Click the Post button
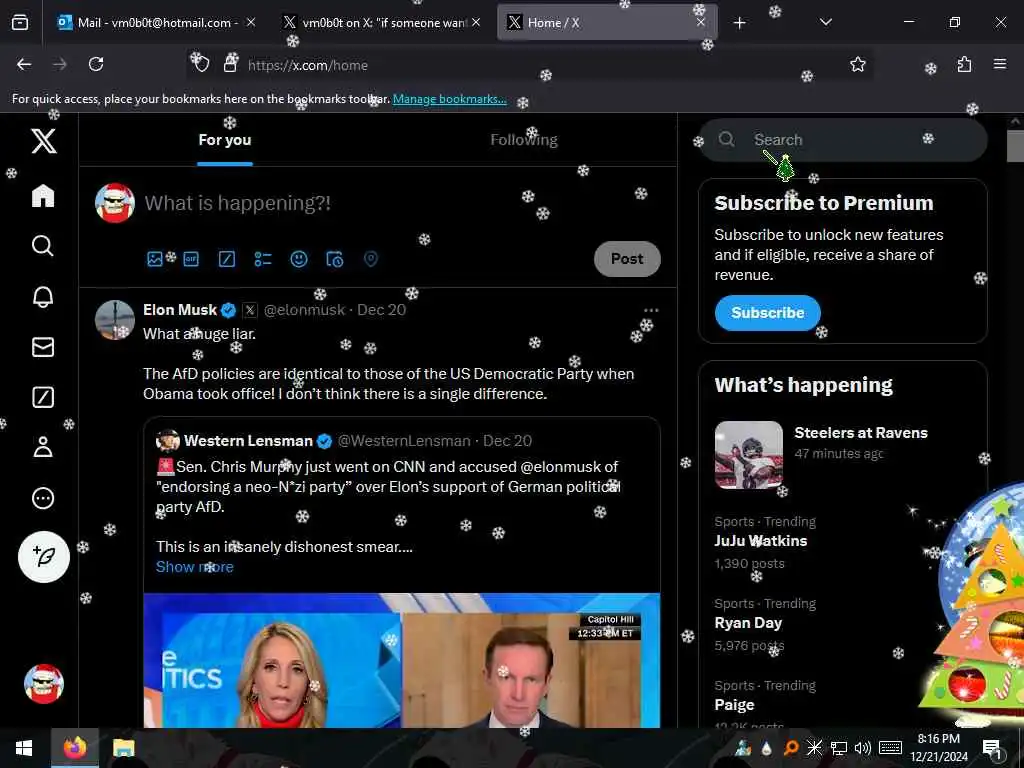 [627, 259]
